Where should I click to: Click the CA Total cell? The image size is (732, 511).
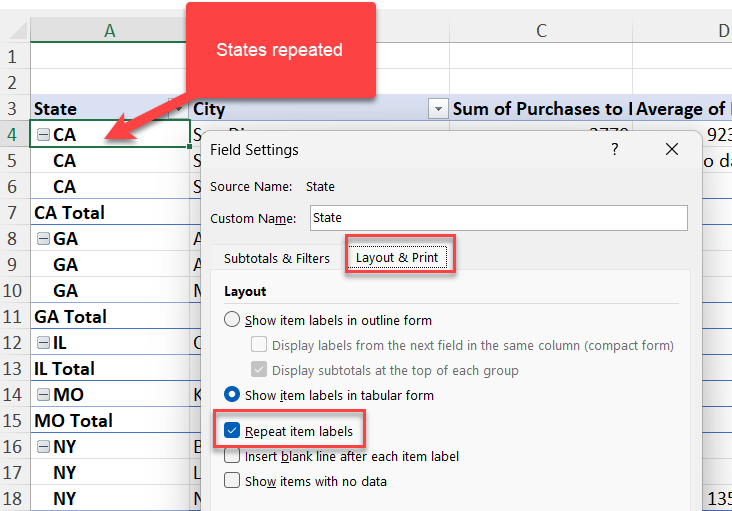tap(110, 213)
